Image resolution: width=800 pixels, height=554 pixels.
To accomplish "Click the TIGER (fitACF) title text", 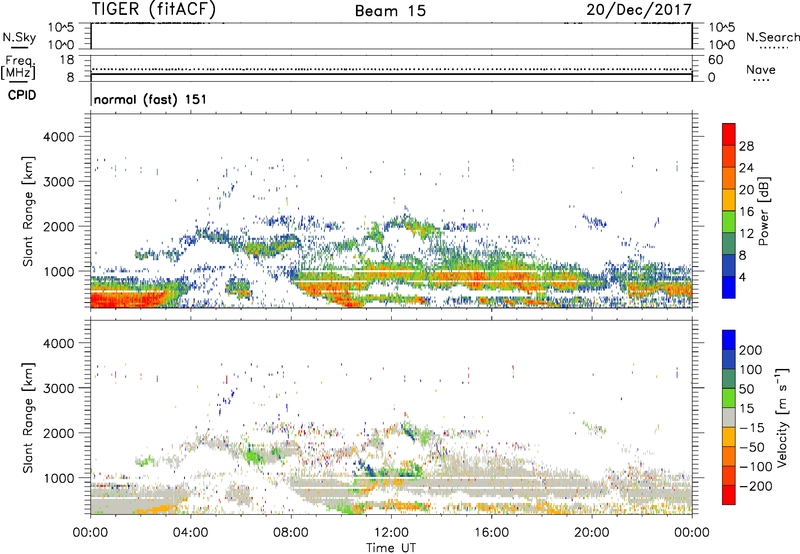I will [x=154, y=10].
